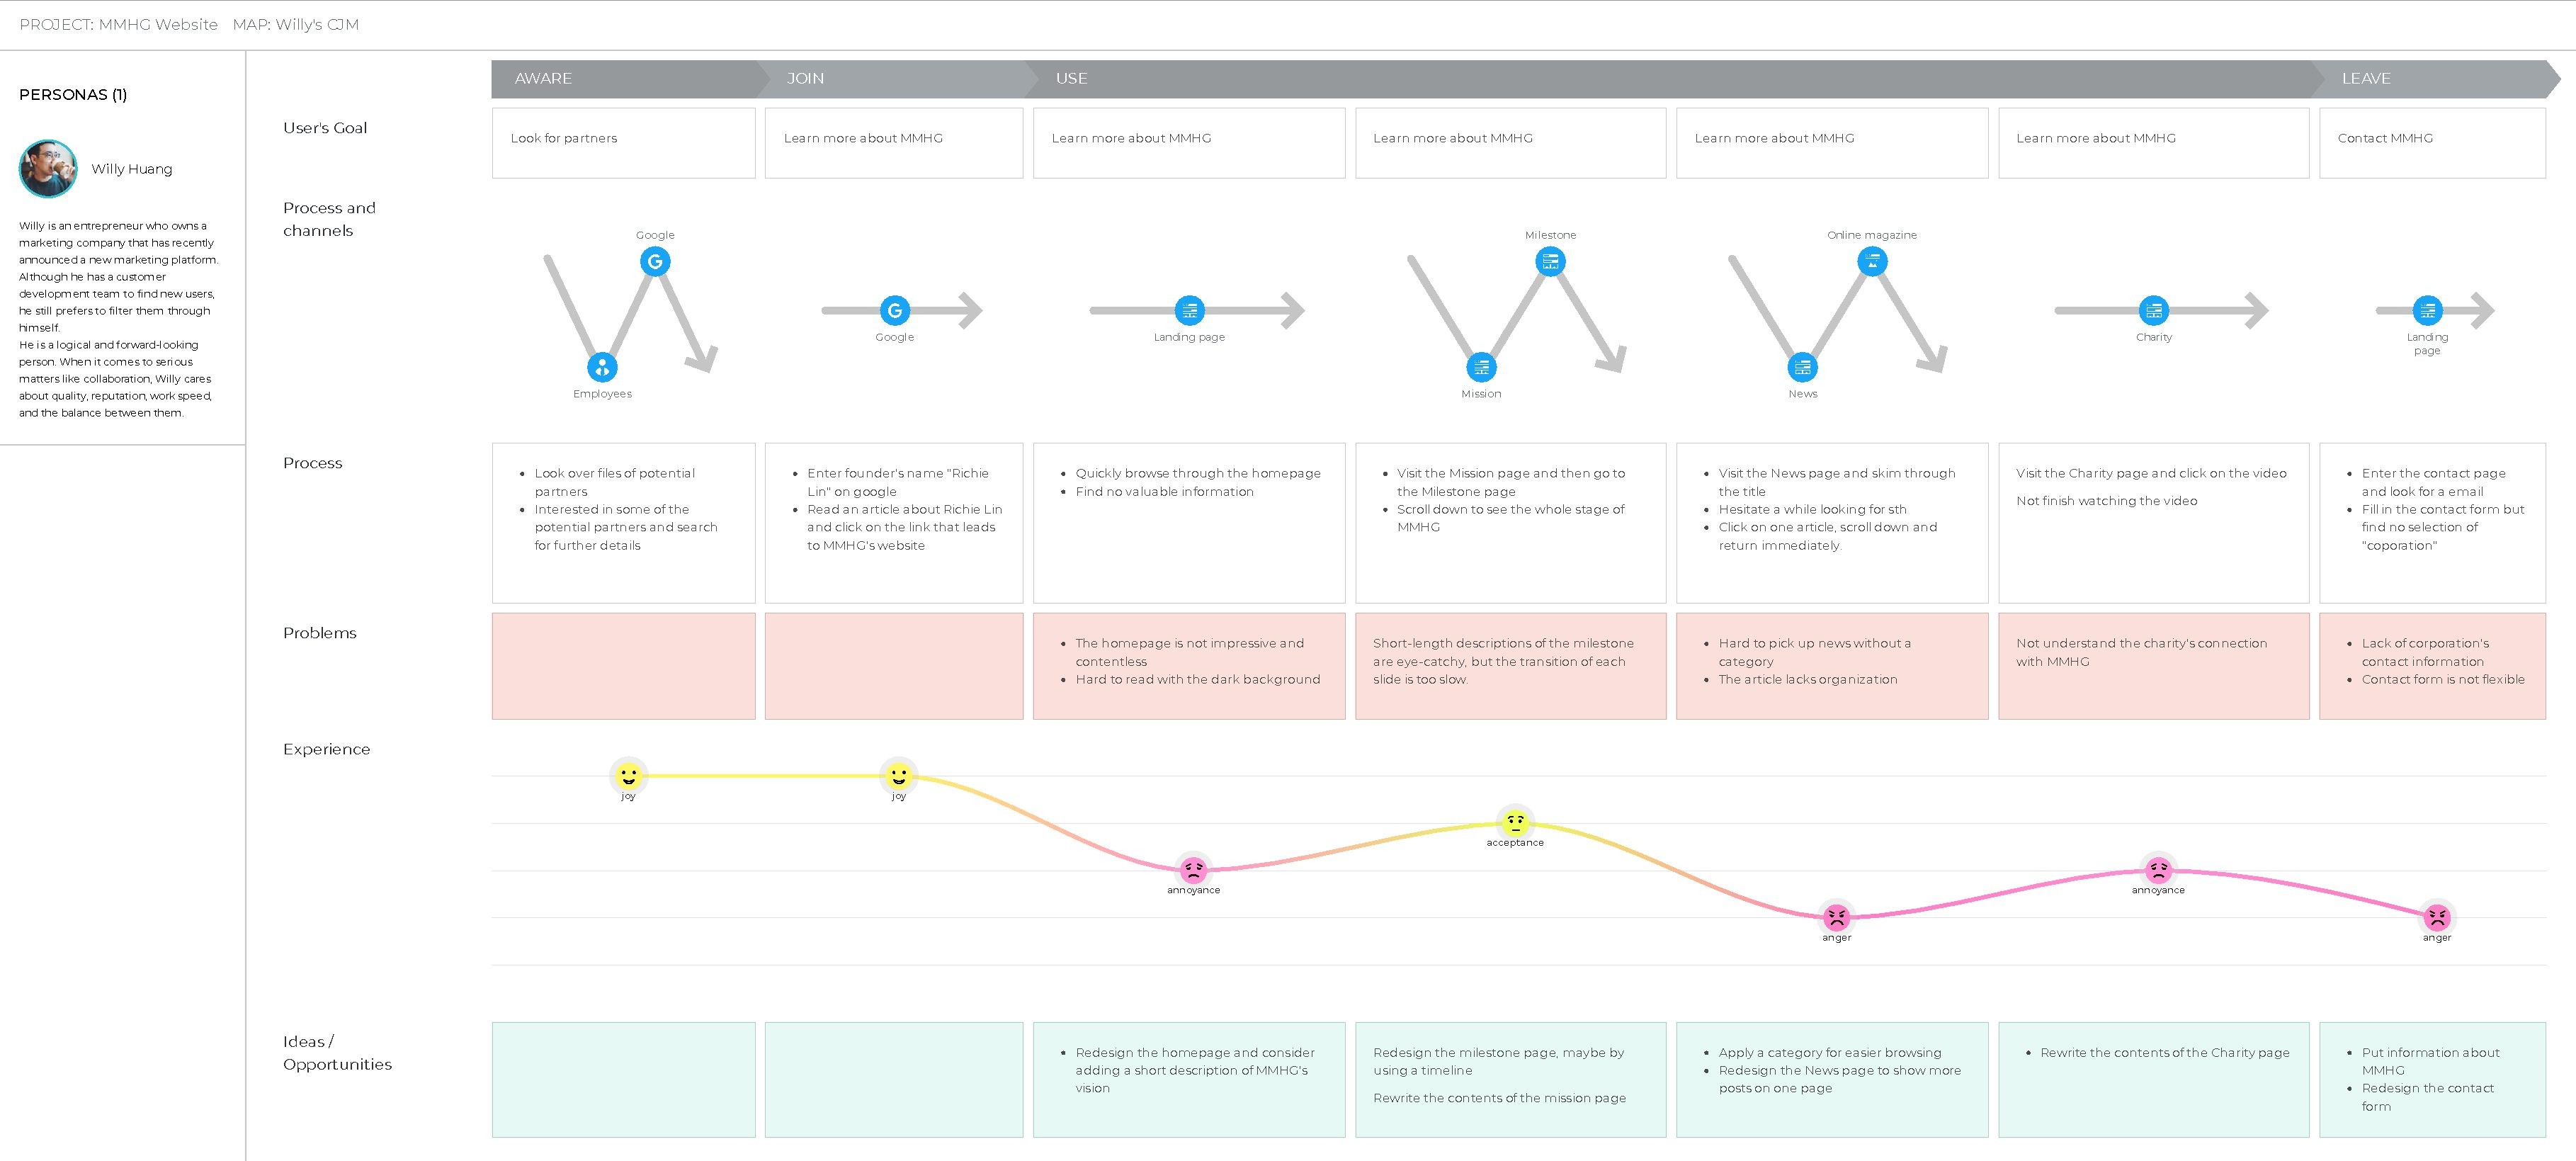Click the 'Look for partners' goal card
Viewport: 2576px width, 1161px height.
pyautogui.click(x=623, y=143)
